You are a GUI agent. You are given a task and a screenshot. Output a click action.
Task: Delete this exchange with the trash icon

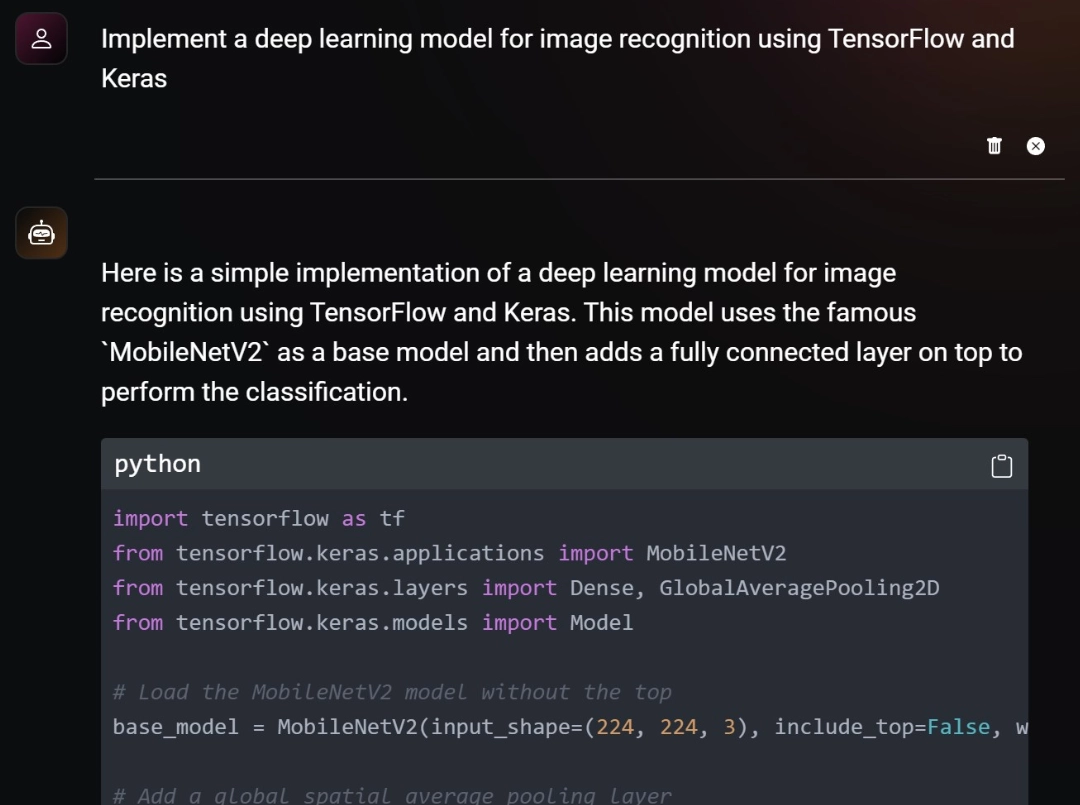[x=994, y=146]
